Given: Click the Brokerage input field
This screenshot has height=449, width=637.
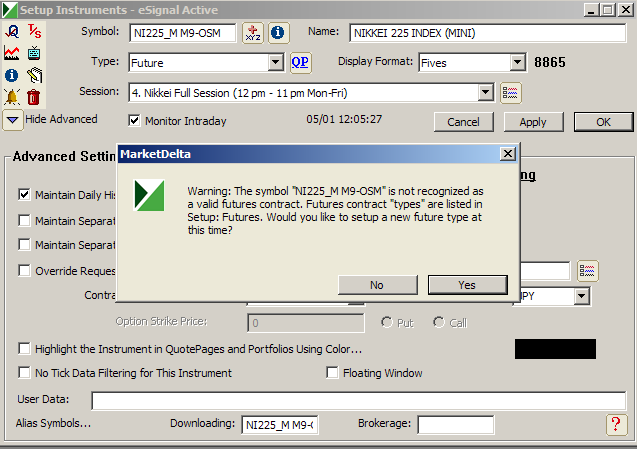Looking at the screenshot, I should pos(456,425).
